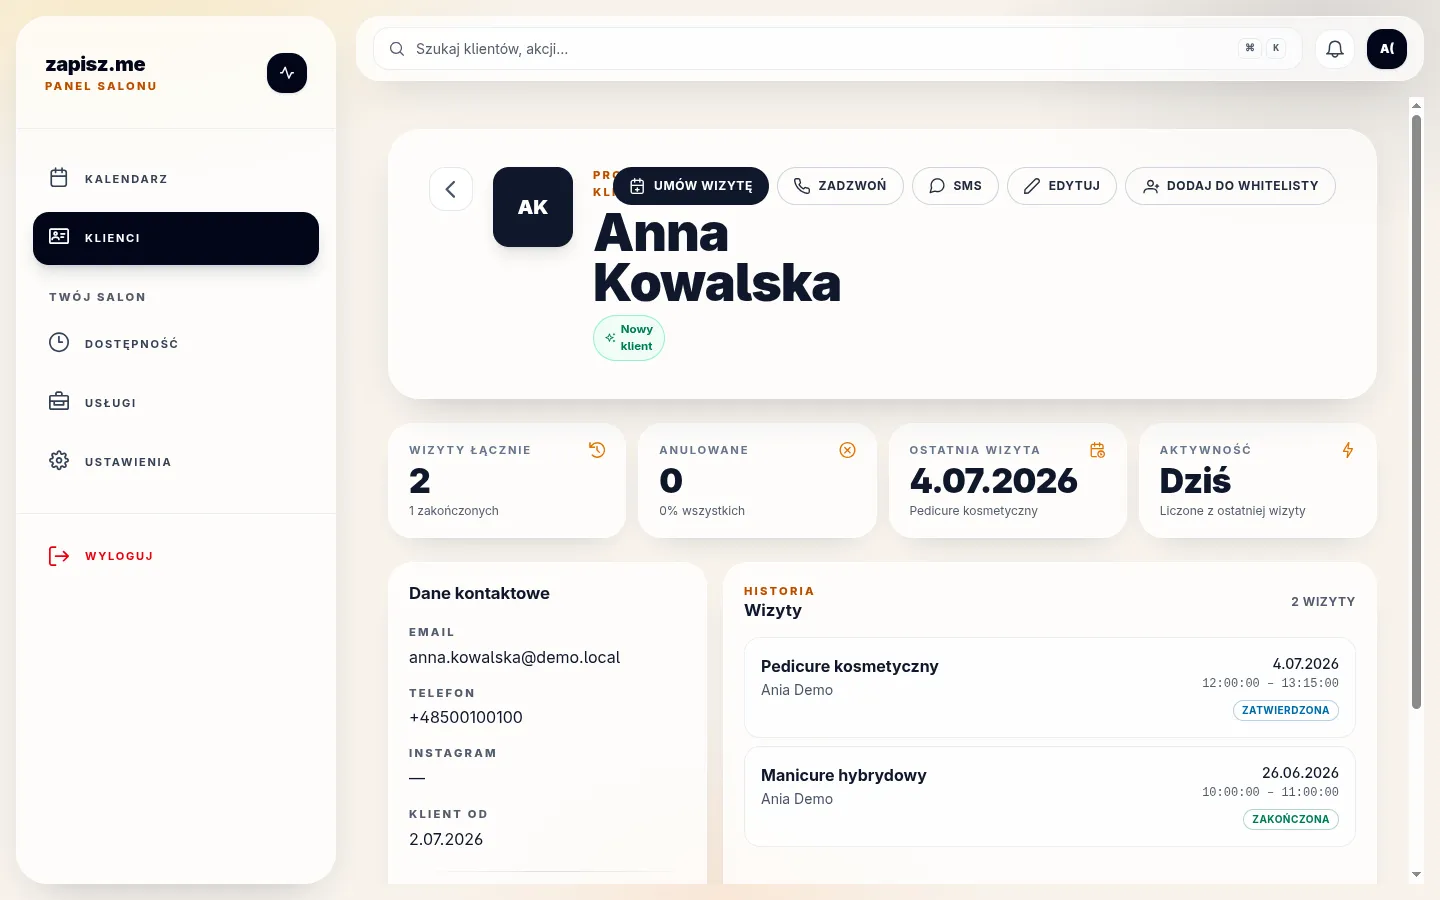Image resolution: width=1440 pixels, height=900 pixels.
Task: Click the Nowy klient badge label
Action: point(637,338)
